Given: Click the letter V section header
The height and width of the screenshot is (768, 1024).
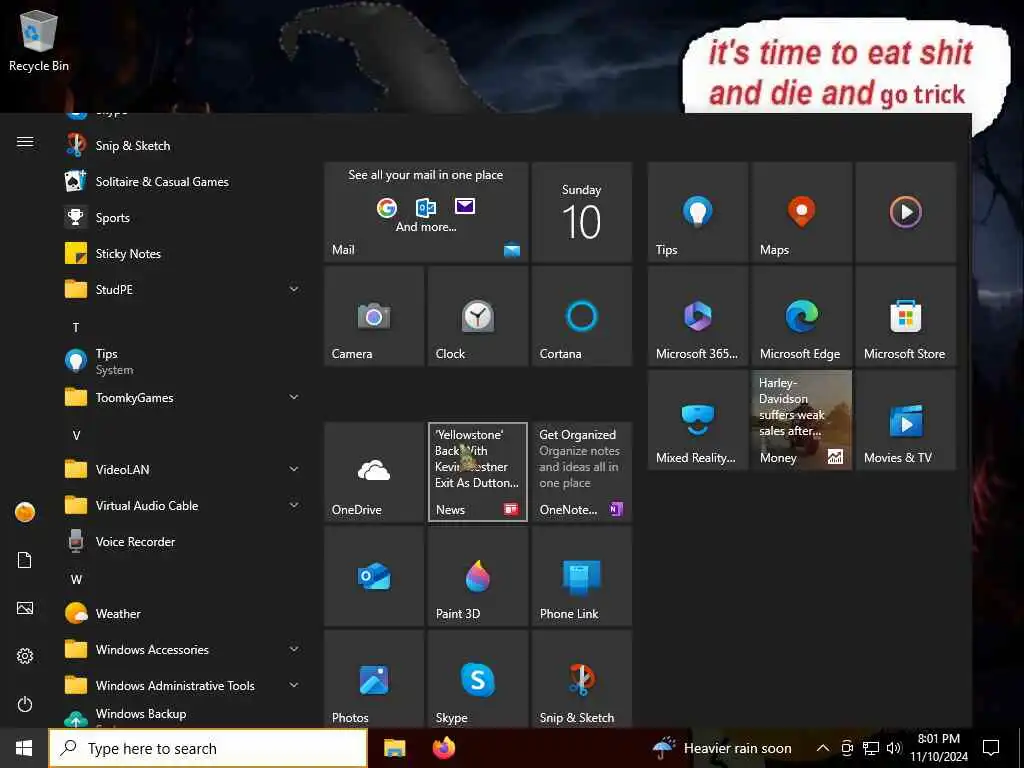Looking at the screenshot, I should click(76, 435).
